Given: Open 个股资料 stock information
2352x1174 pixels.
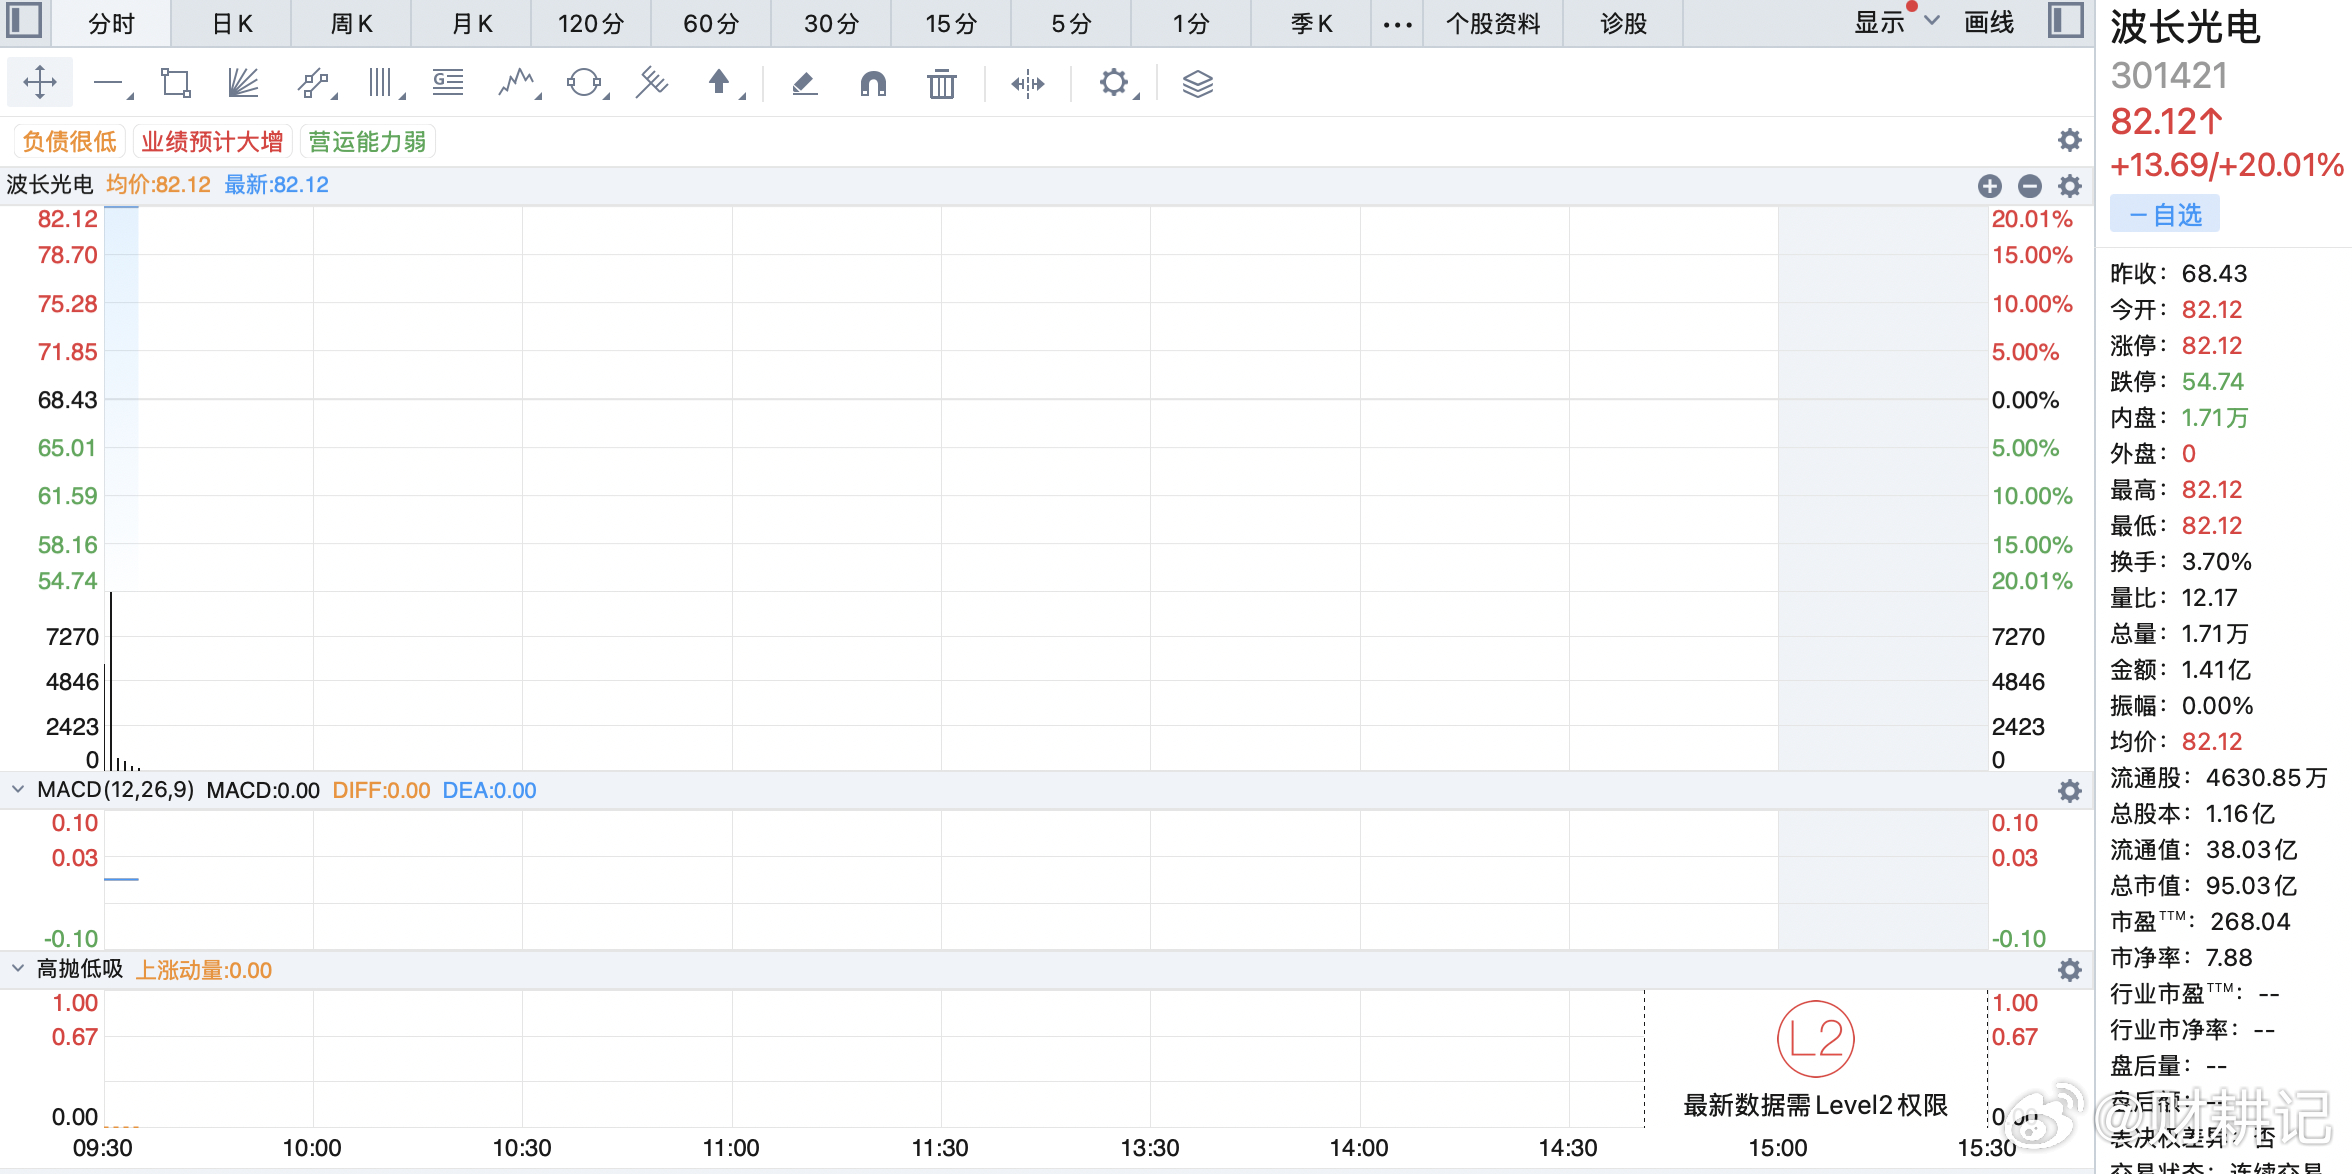Looking at the screenshot, I should 1493,23.
